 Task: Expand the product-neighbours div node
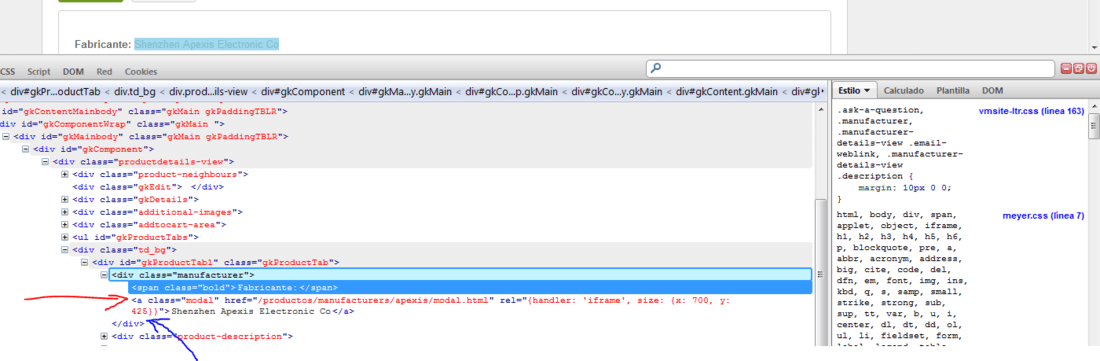pyautogui.click(x=65, y=175)
